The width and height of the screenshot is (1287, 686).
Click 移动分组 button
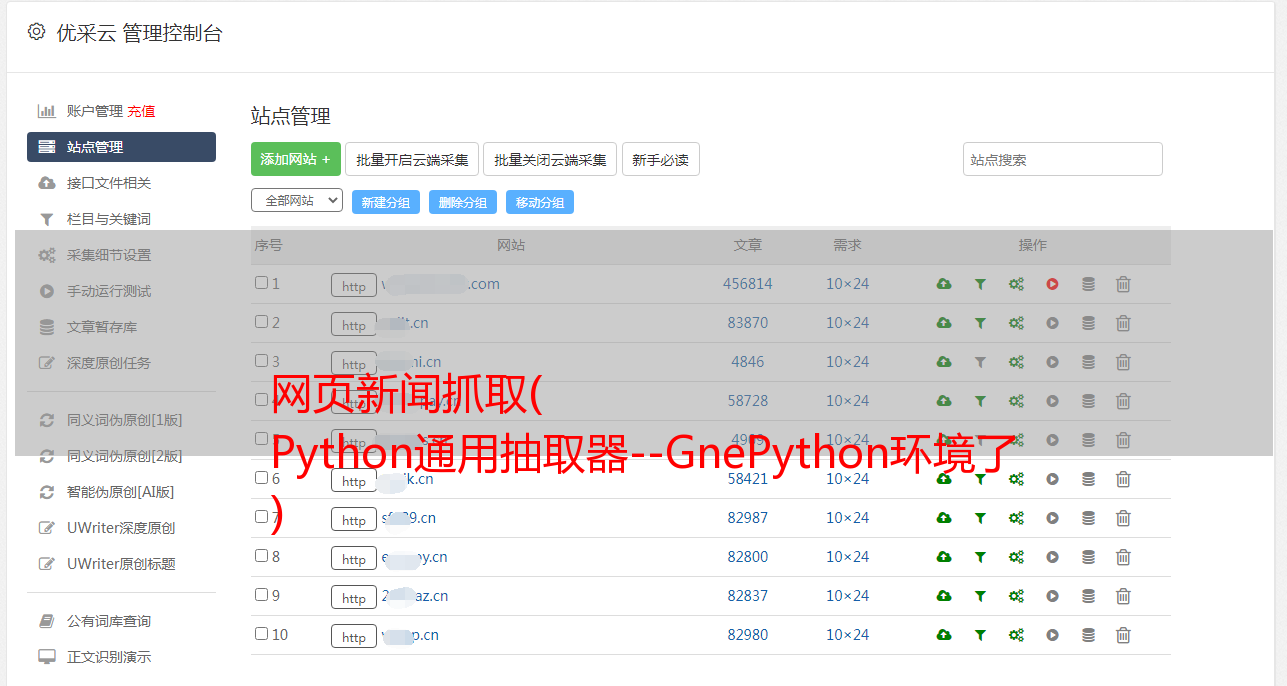[x=540, y=202]
